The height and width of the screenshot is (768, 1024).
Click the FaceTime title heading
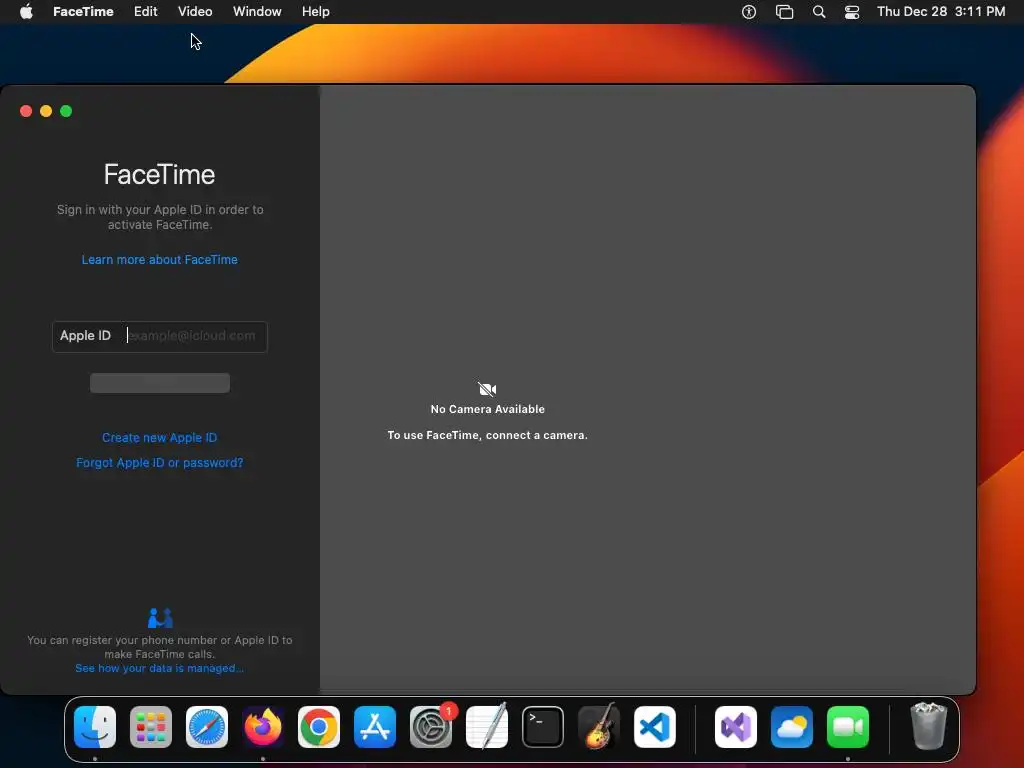159,174
